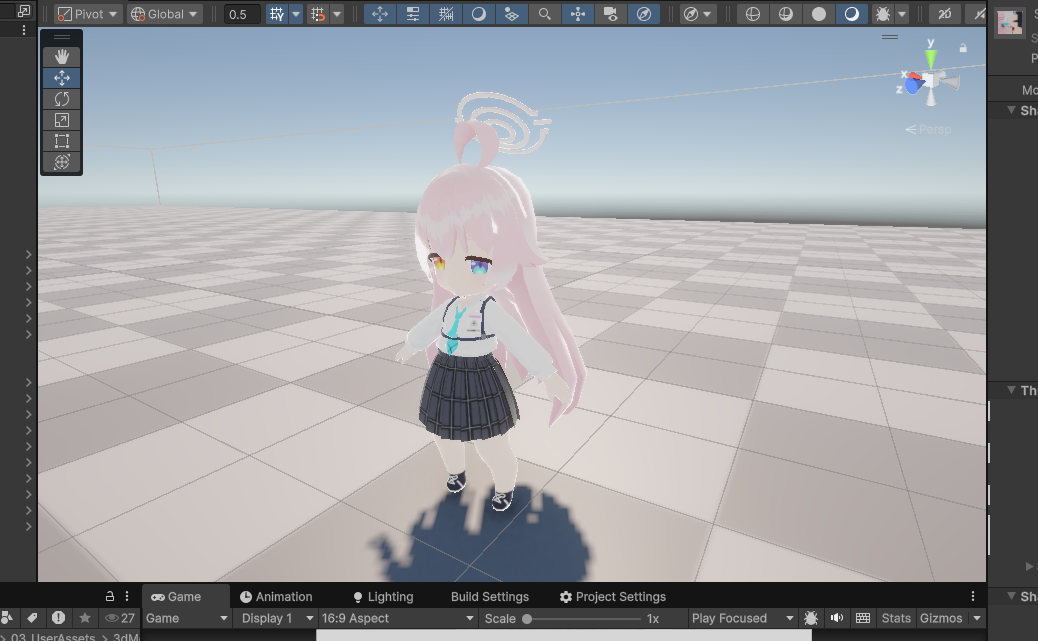Screen dimensions: 1038x641
Task: Toggle grid snapping magnet icon
Action: pyautogui.click(x=318, y=14)
